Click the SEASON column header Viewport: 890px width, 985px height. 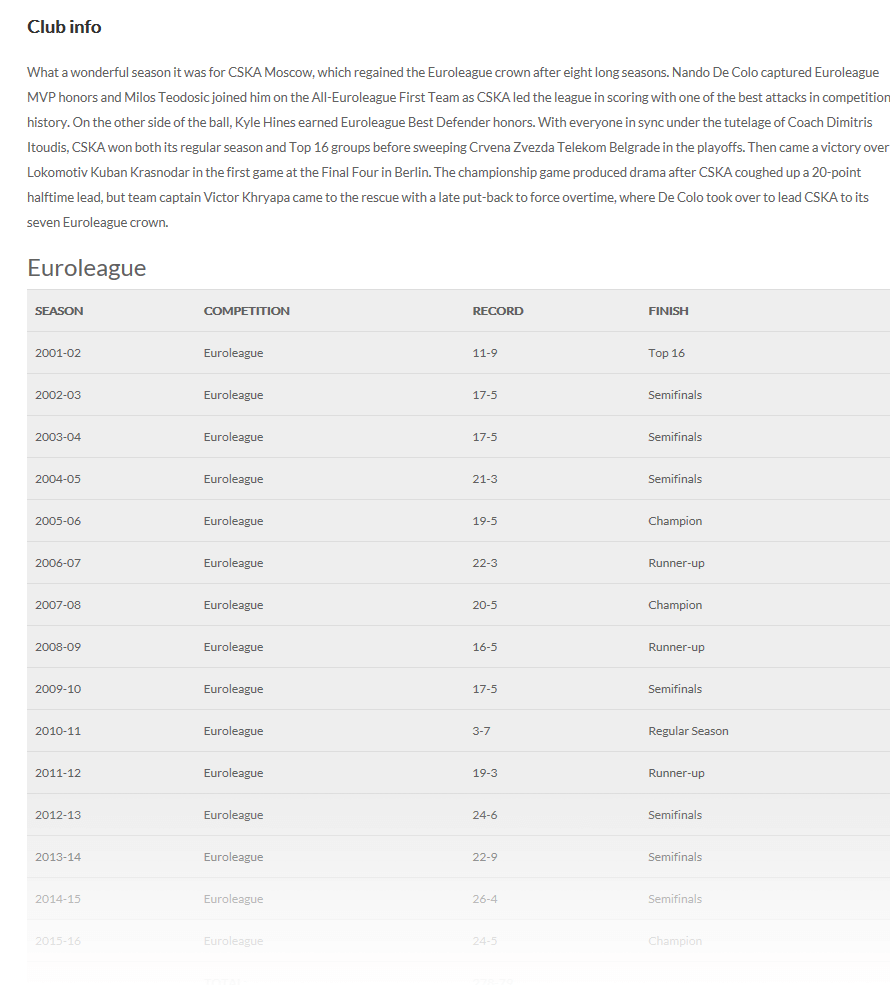pos(59,311)
